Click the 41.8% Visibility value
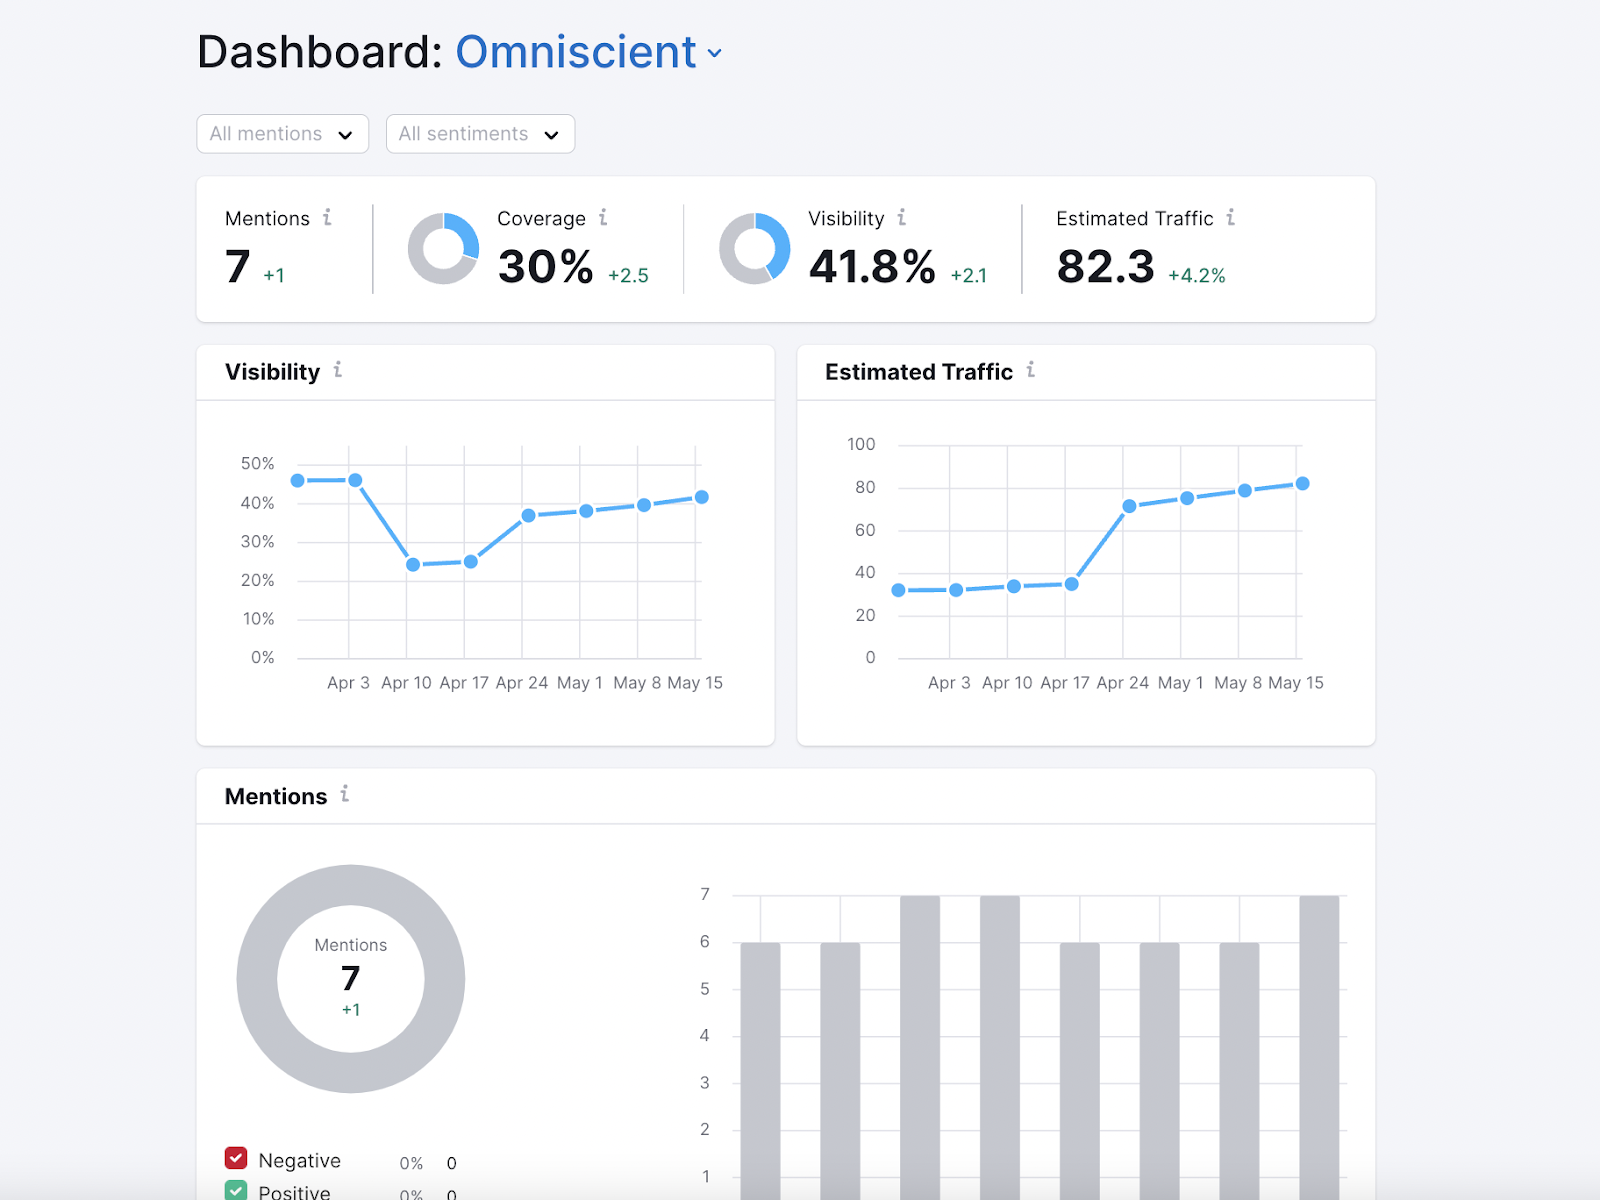The height and width of the screenshot is (1200, 1600). tap(872, 267)
